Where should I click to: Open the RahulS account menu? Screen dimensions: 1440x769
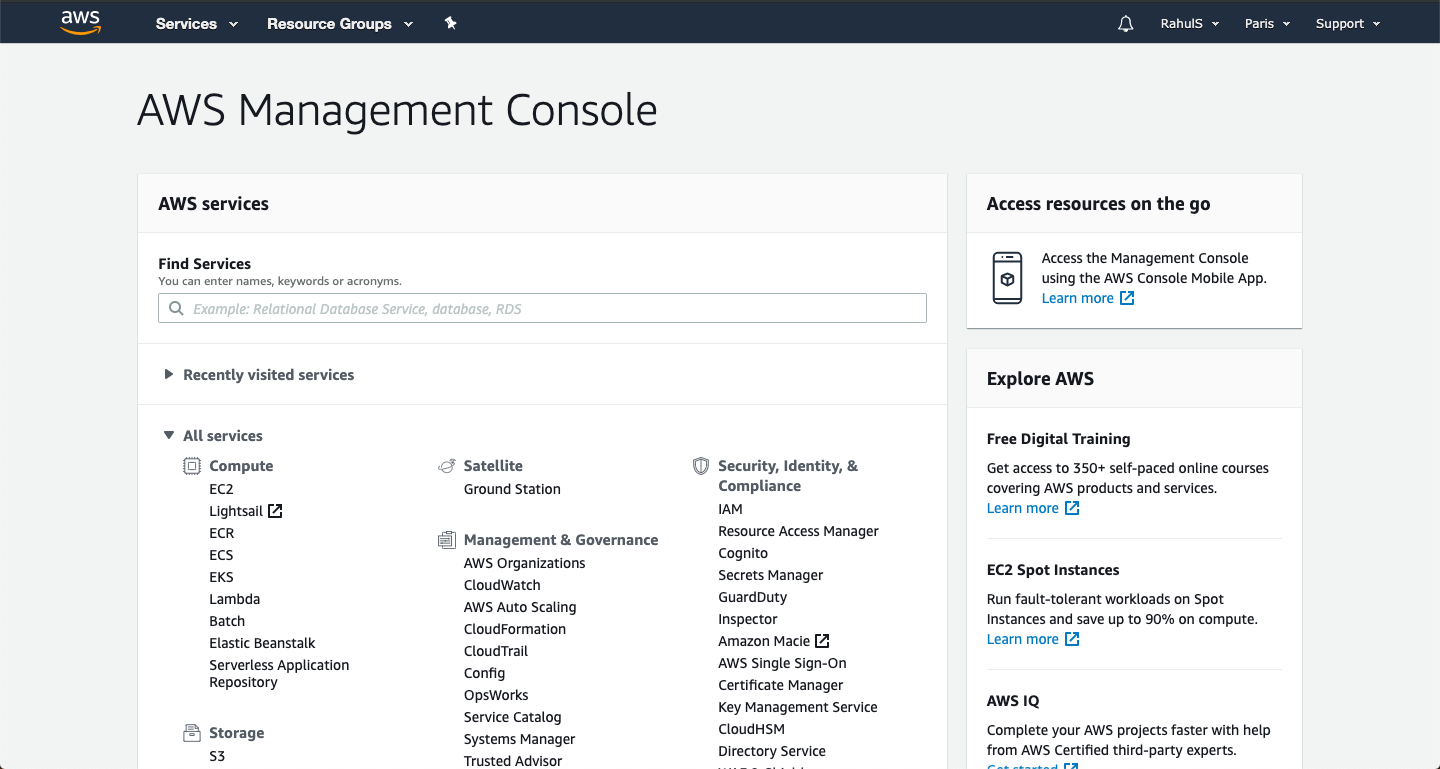[x=1189, y=24]
